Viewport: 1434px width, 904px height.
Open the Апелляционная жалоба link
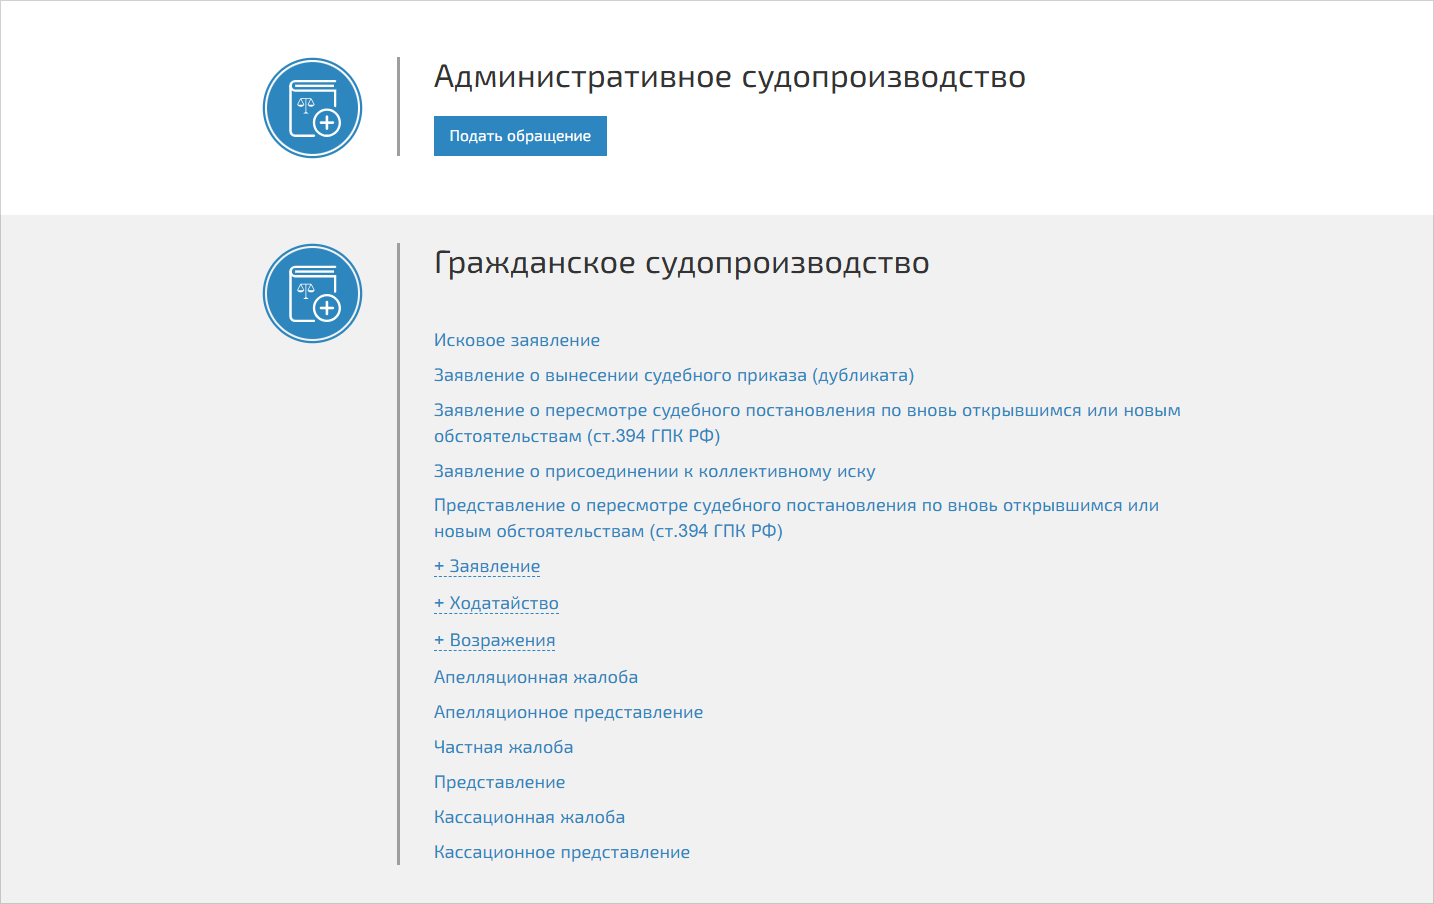tap(536, 677)
